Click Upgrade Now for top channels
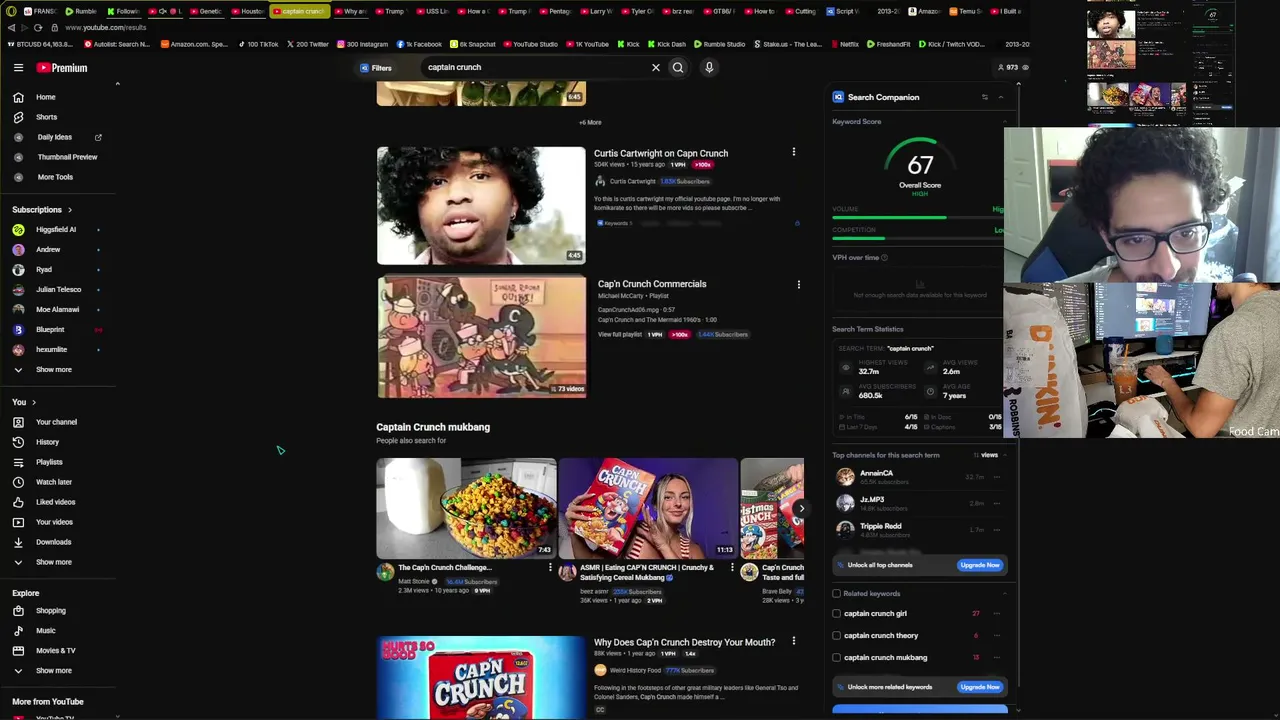This screenshot has width=1280, height=720. (979, 565)
